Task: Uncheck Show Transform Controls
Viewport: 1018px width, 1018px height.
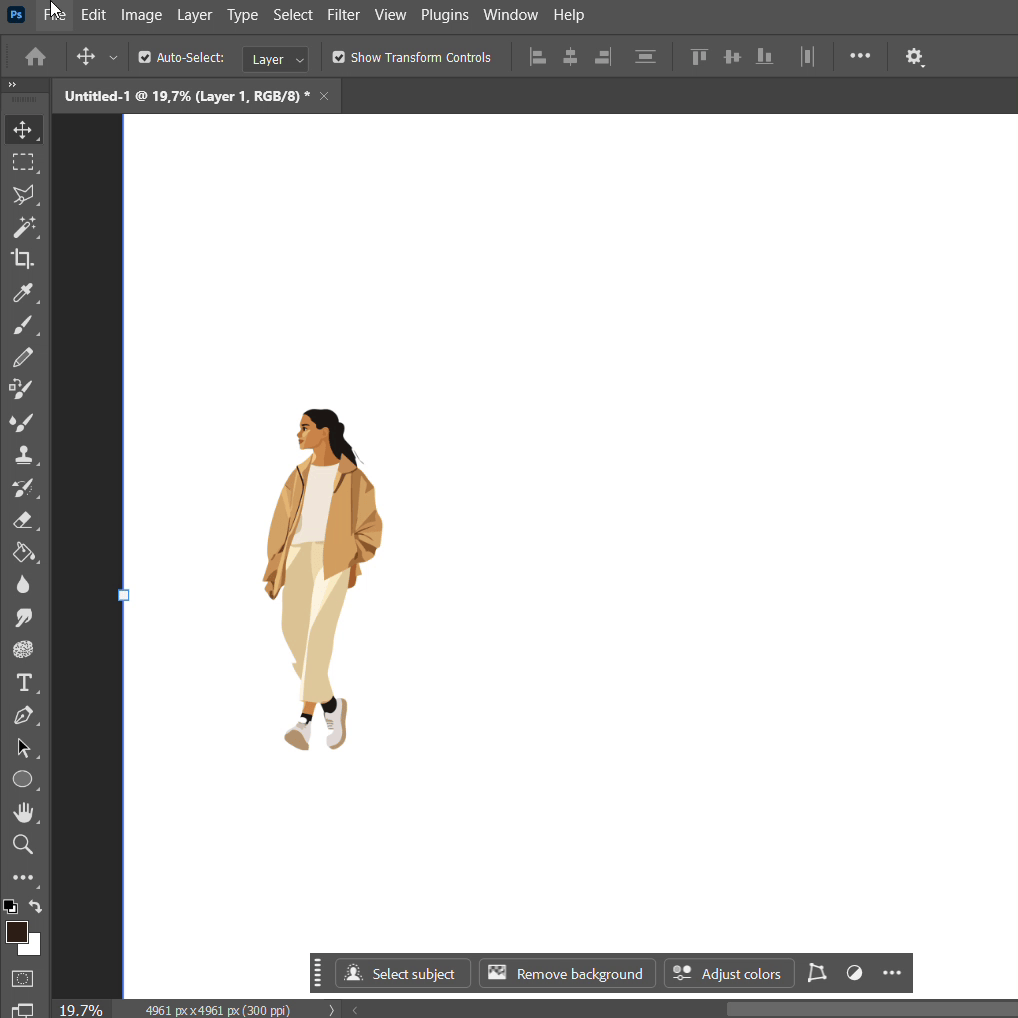Action: (339, 58)
